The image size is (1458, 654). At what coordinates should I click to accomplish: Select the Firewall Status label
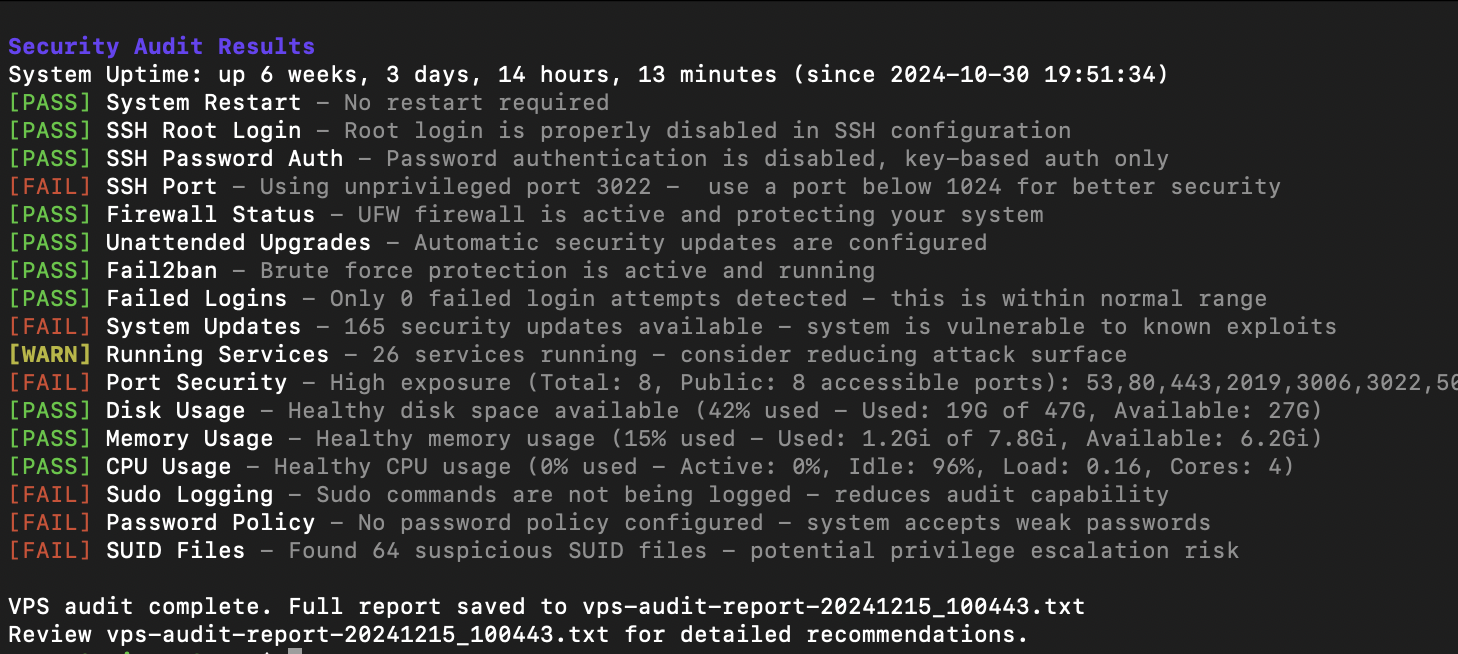210,214
